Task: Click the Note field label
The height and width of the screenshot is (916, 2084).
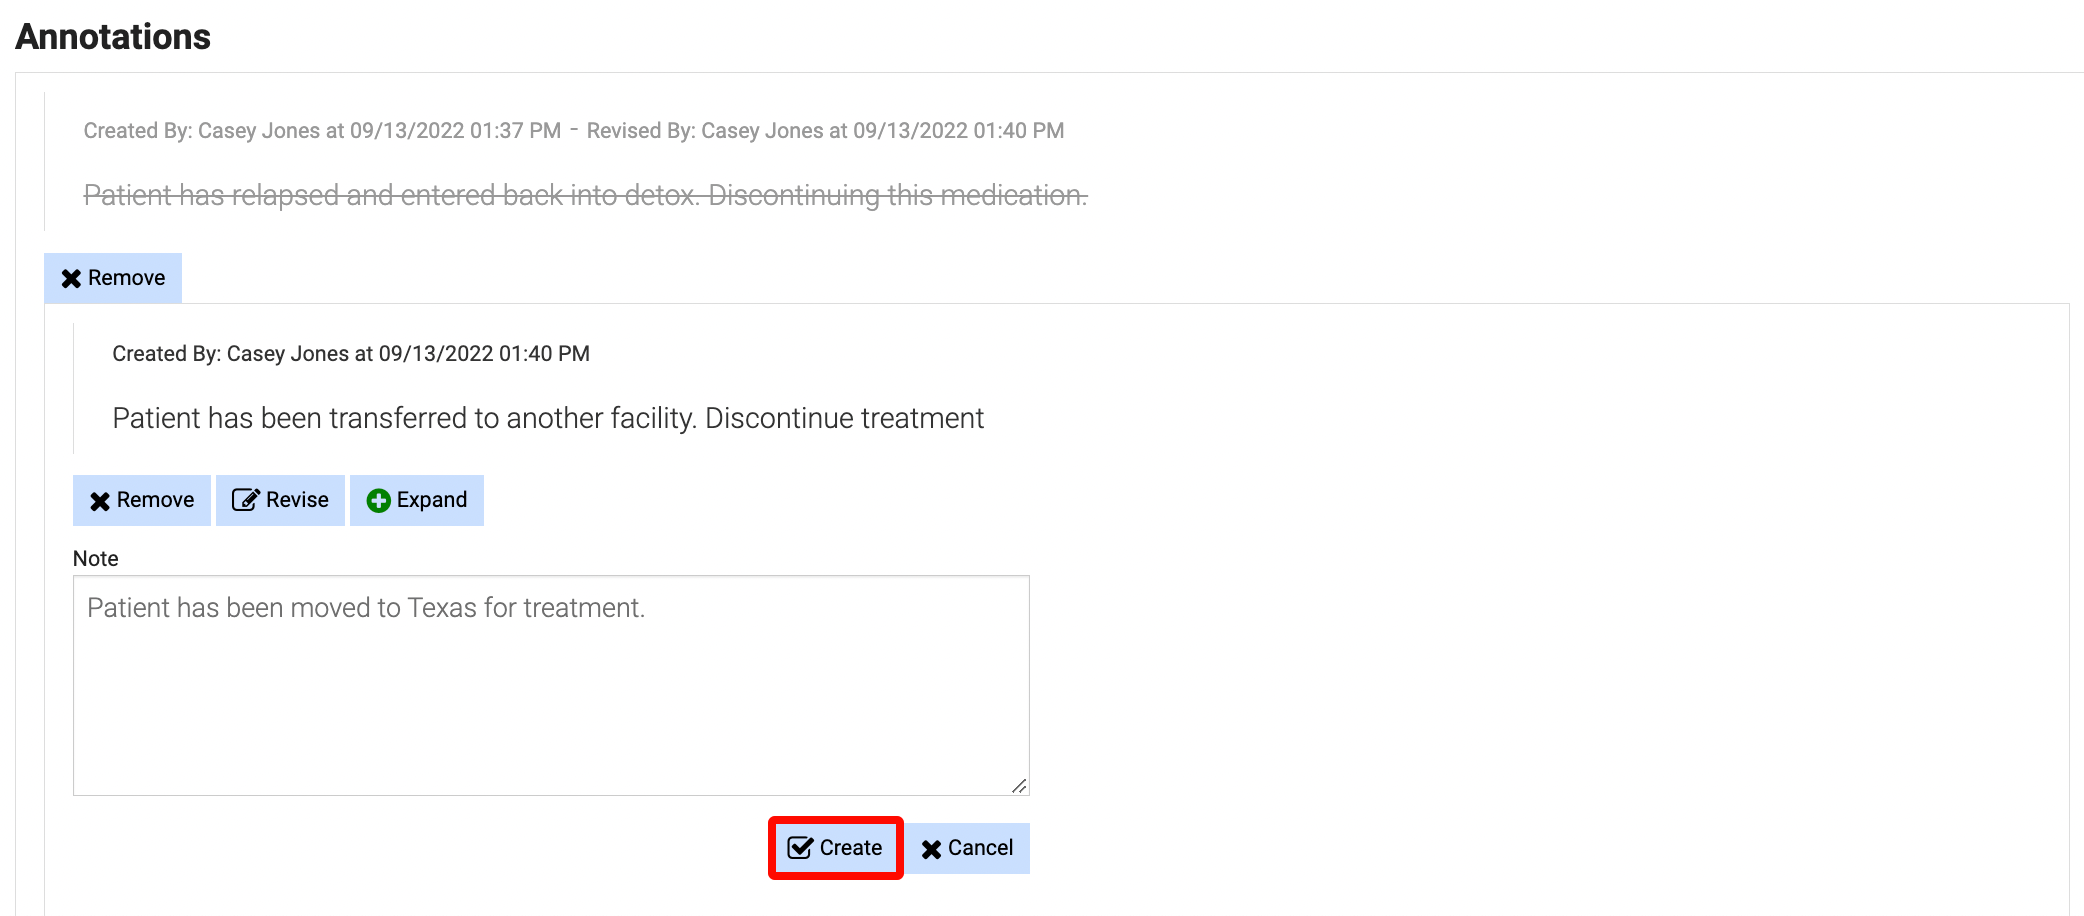Action: click(x=96, y=559)
